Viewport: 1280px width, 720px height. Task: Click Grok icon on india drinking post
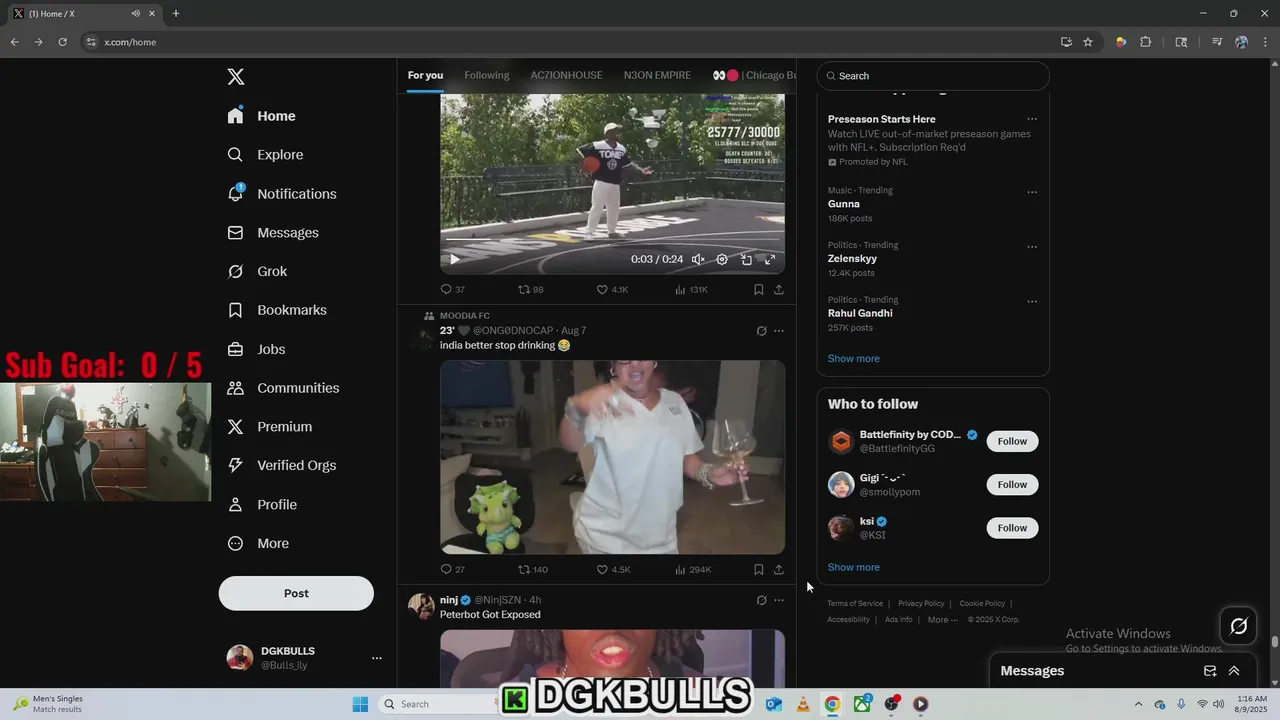[761, 331]
